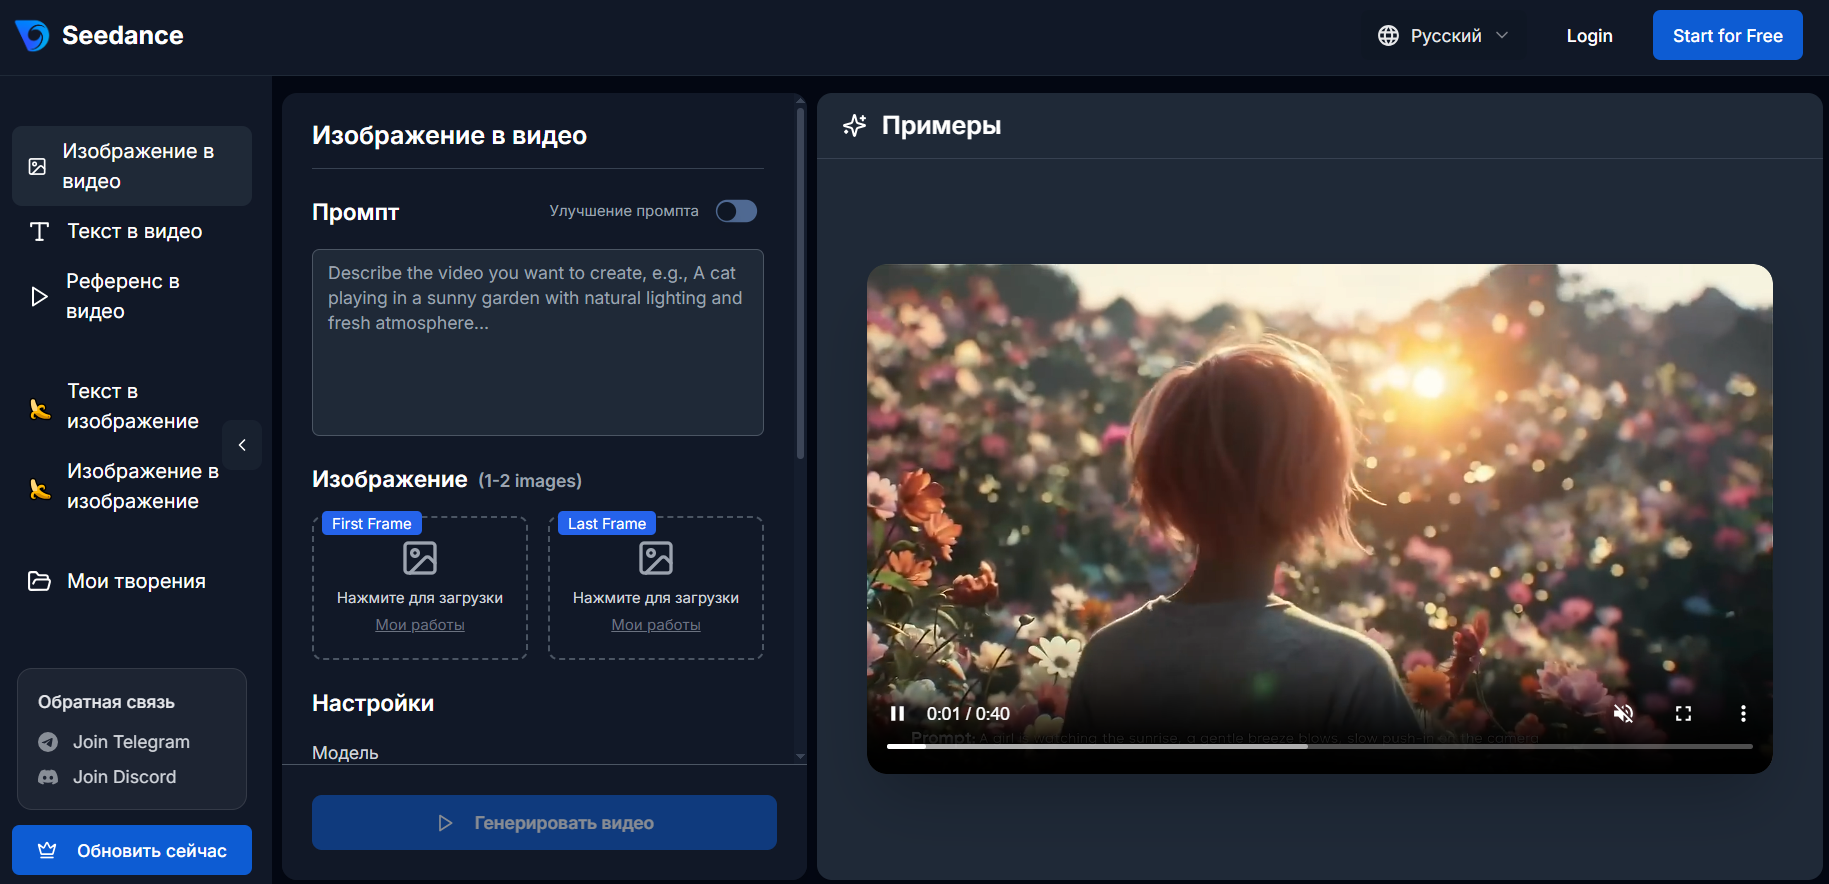Click the Last Frame upload area
1829x884 pixels.
[x=656, y=588]
